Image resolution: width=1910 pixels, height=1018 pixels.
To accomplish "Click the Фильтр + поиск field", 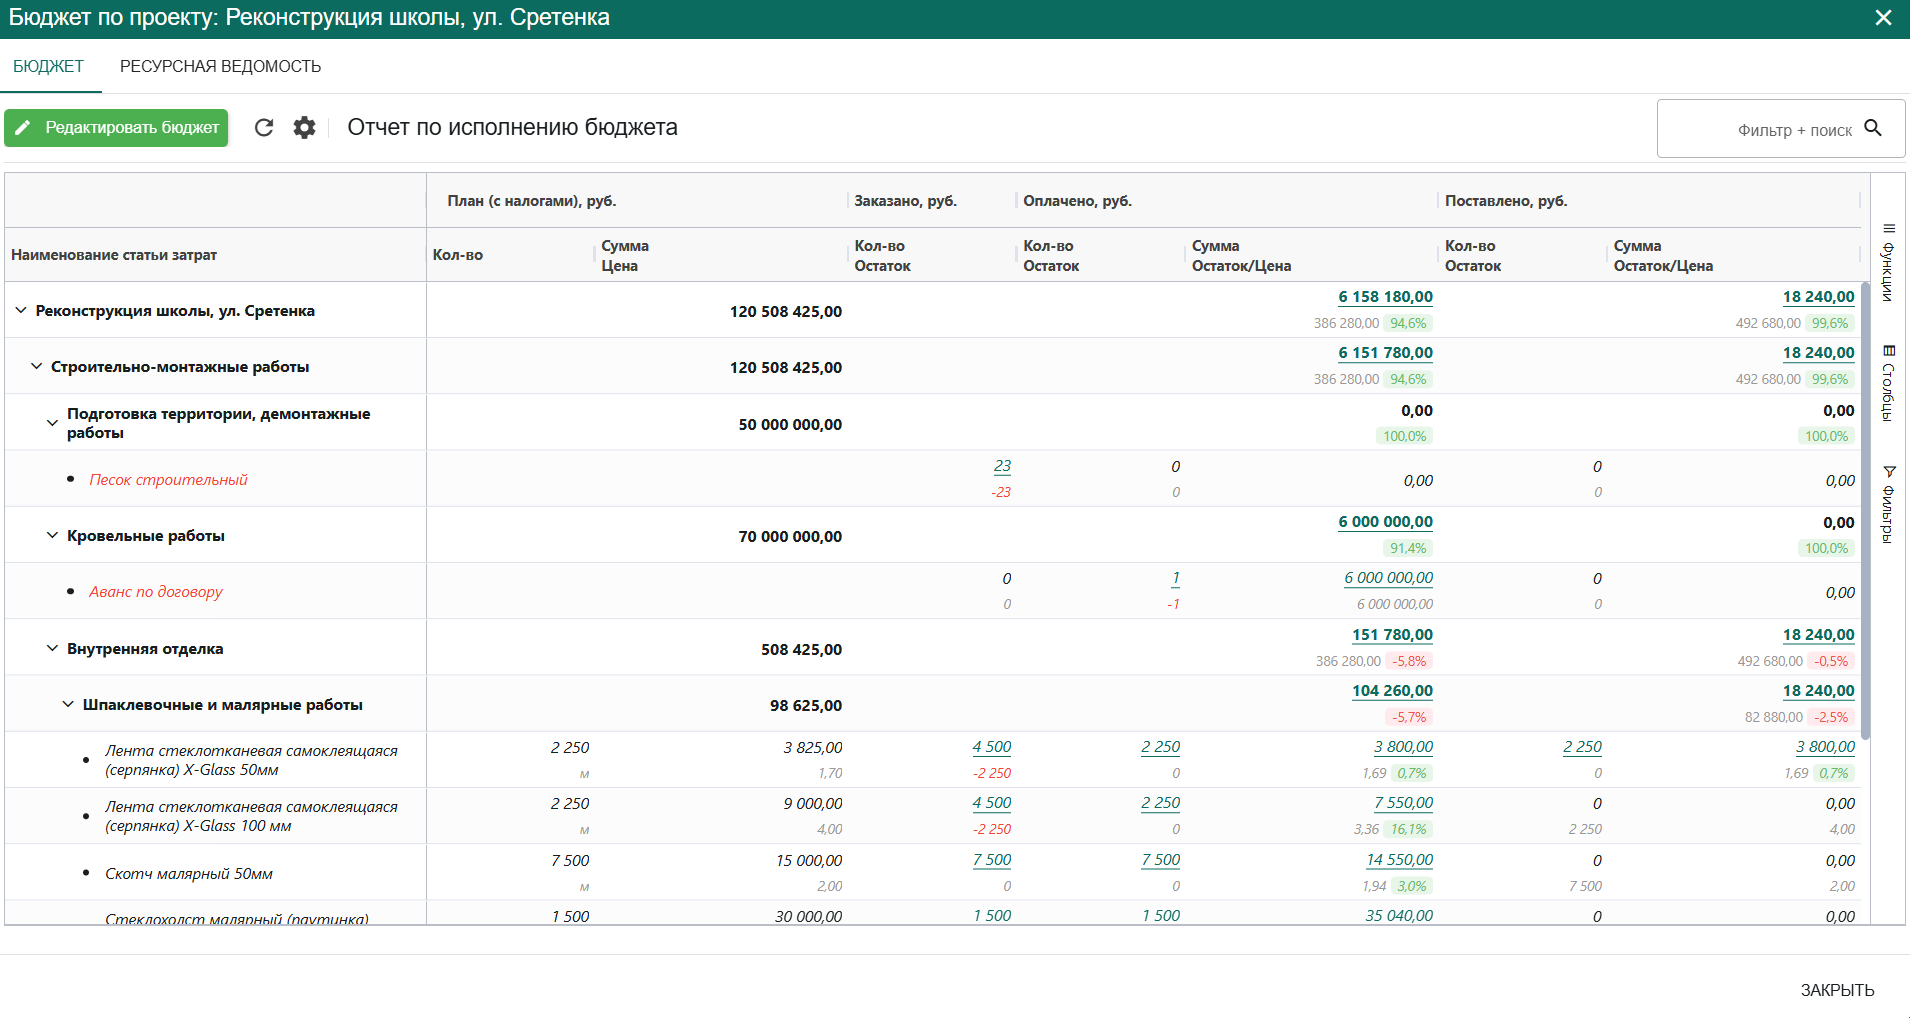I will click(x=1760, y=129).
